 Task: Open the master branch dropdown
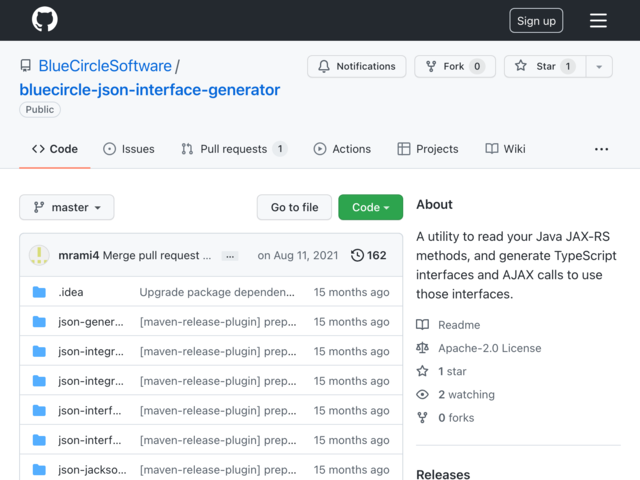point(67,207)
